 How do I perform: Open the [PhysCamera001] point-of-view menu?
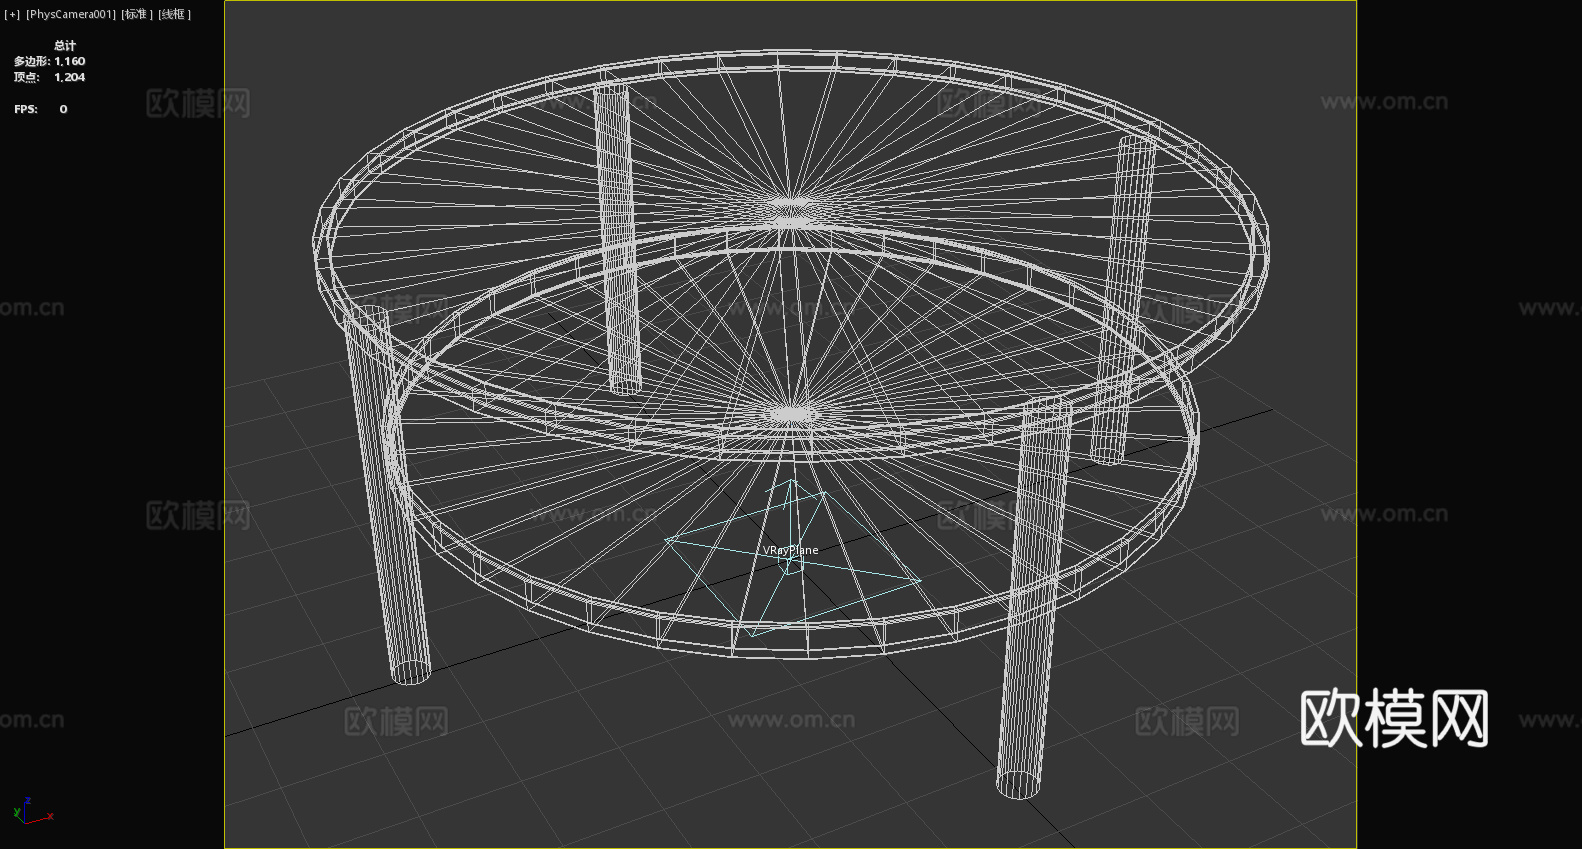[x=71, y=14]
